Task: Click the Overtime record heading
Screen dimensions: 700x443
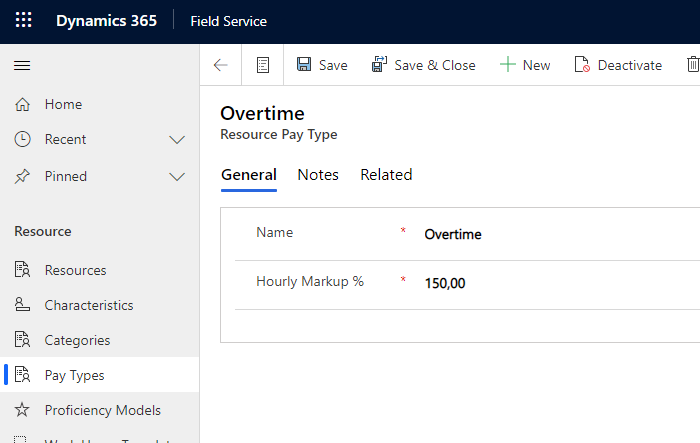Action: click(262, 113)
